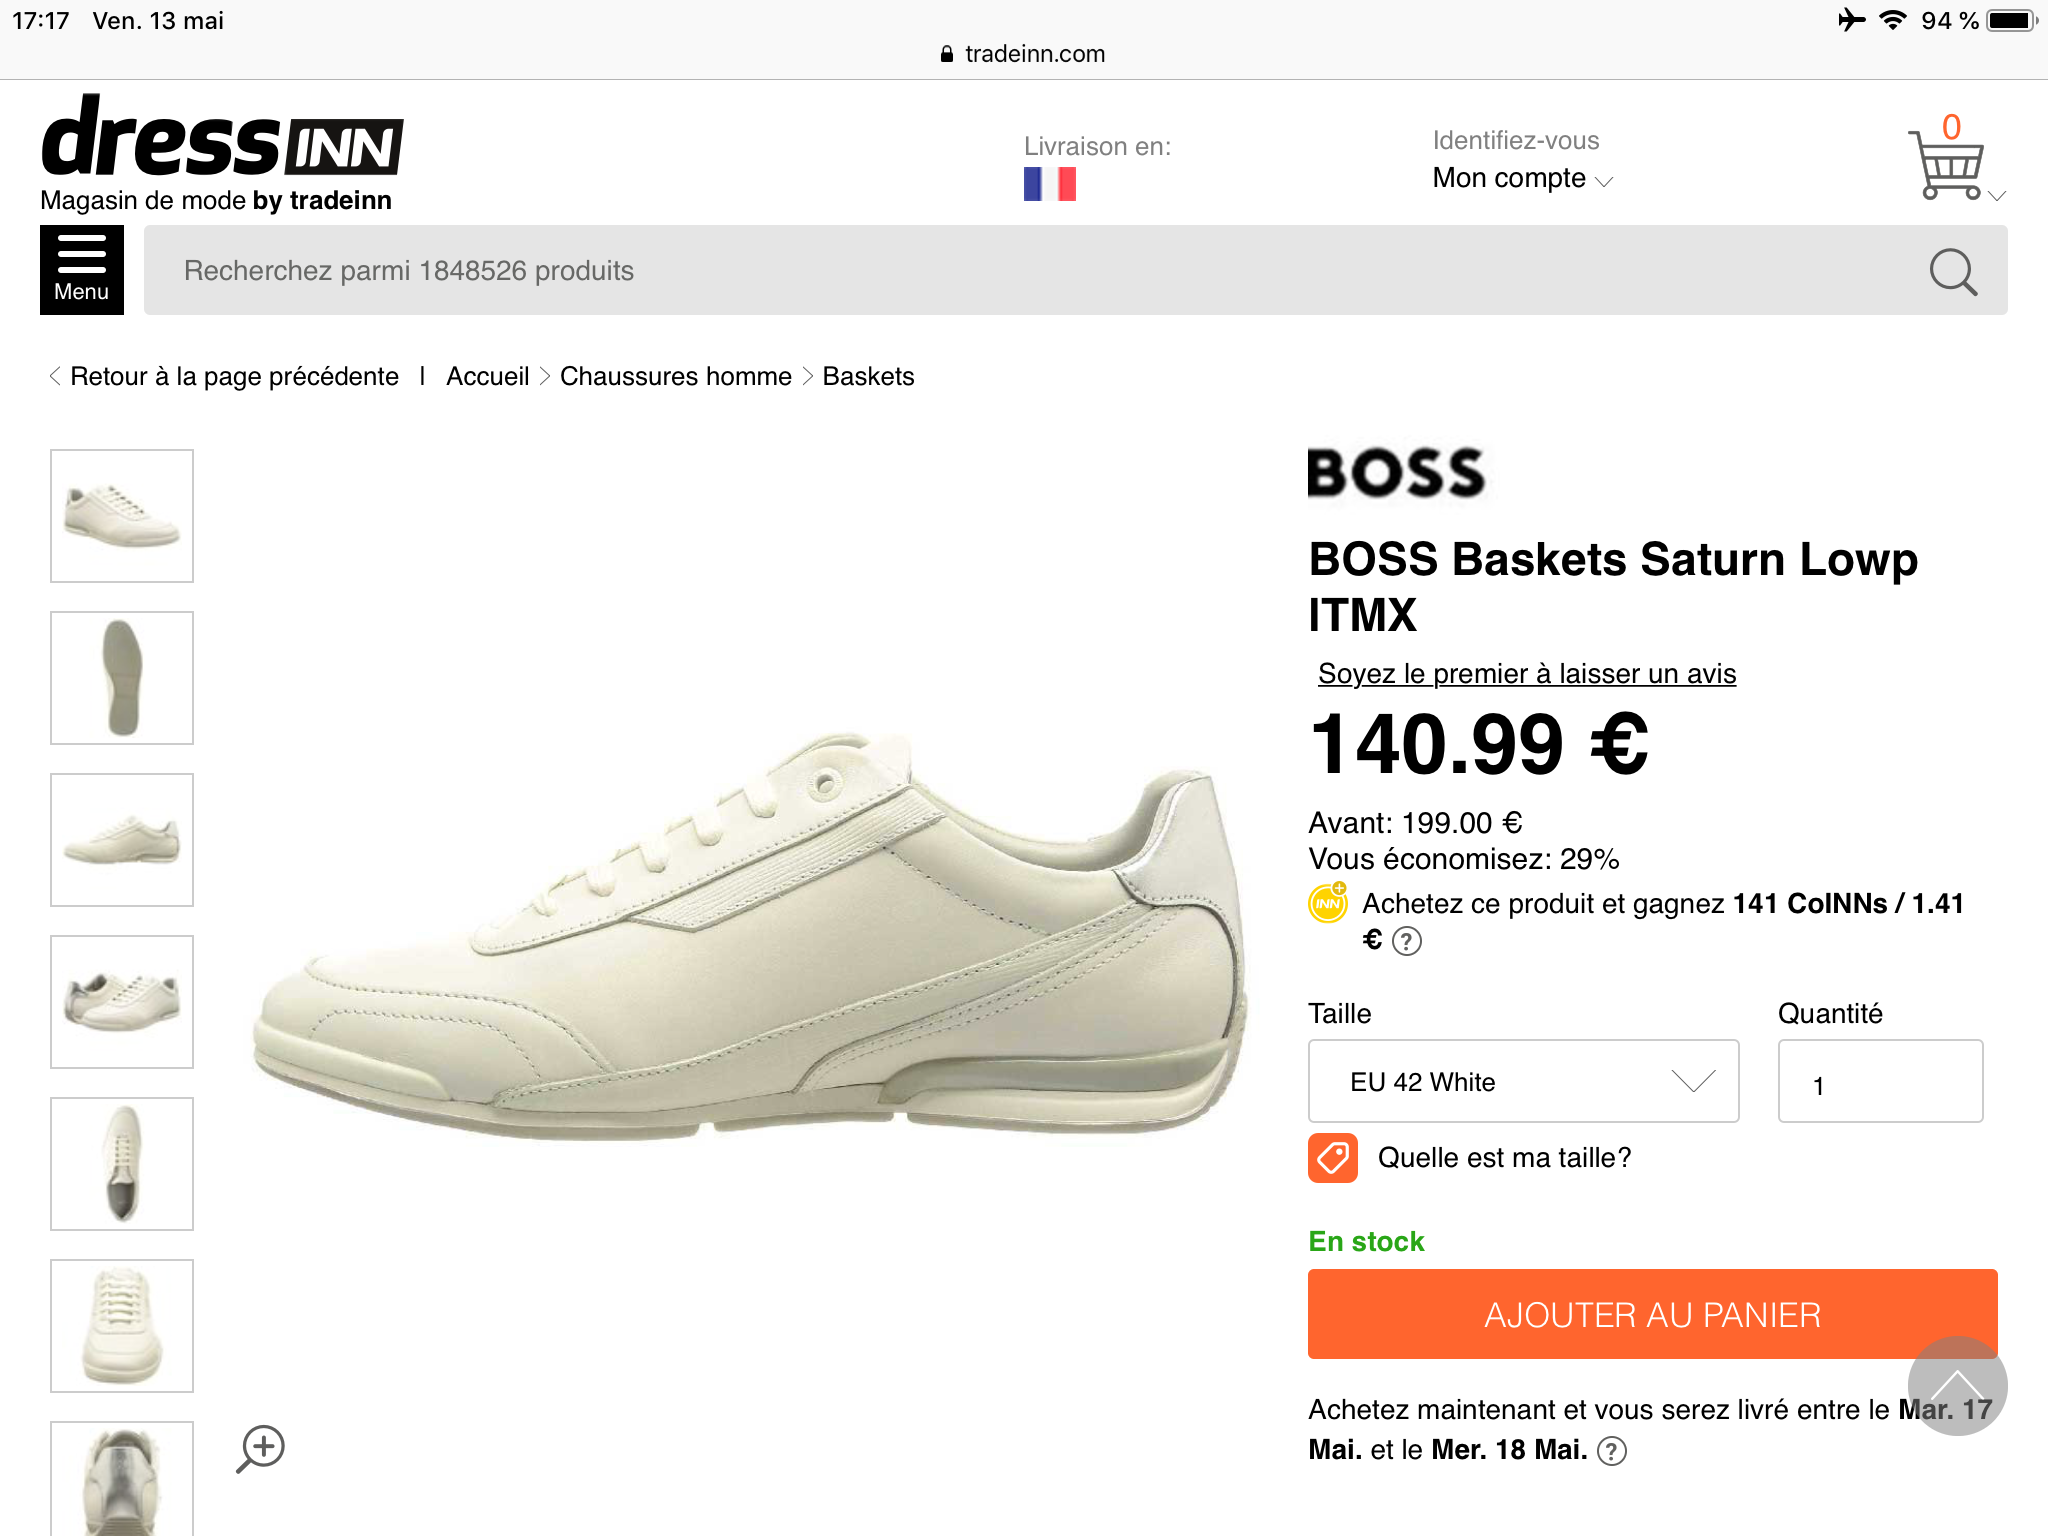The image size is (2048, 1536).
Task: Expand the cart chevron arrow
Action: point(1997,196)
